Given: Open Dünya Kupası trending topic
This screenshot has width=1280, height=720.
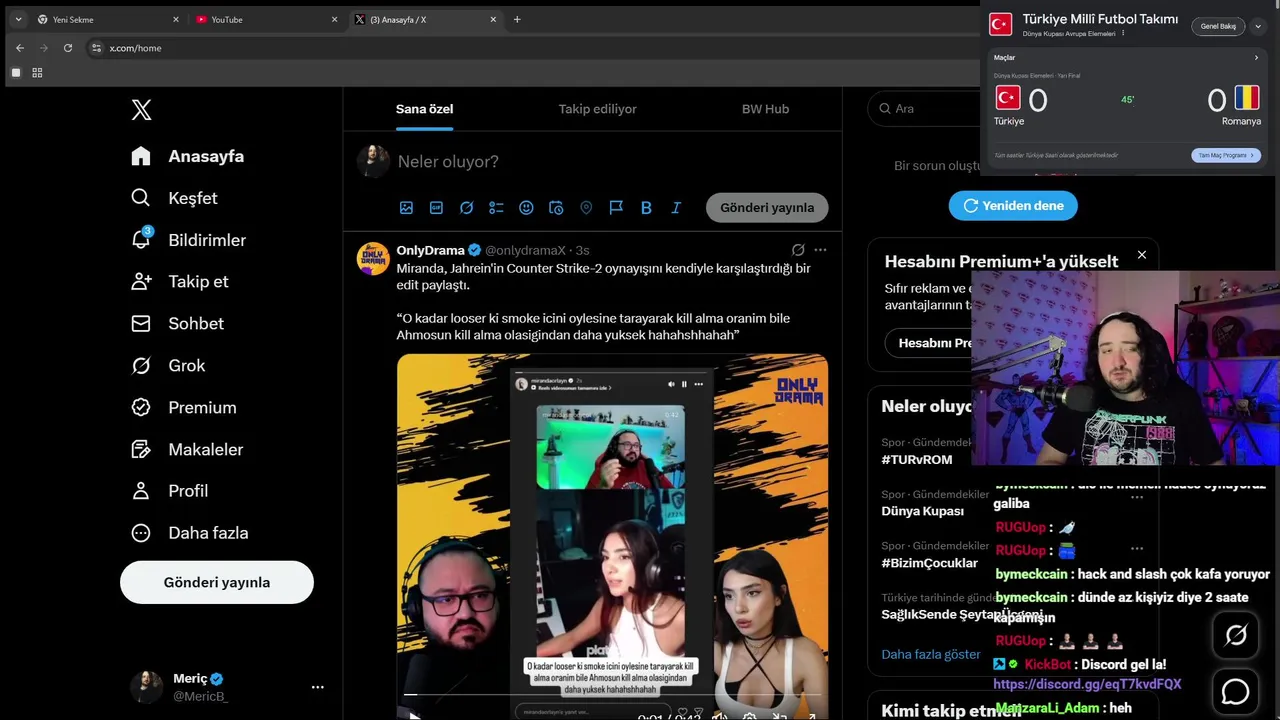Looking at the screenshot, I should click(922, 511).
